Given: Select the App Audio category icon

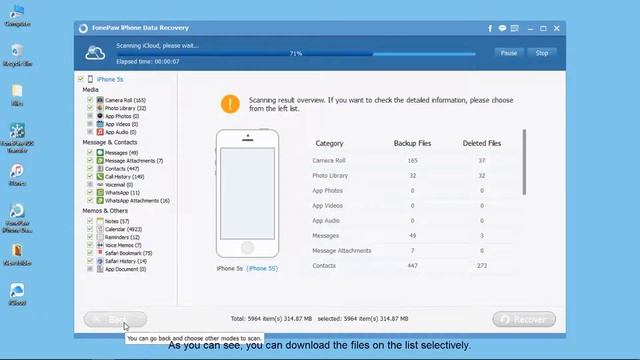Looking at the screenshot, I should pyautogui.click(x=100, y=132).
